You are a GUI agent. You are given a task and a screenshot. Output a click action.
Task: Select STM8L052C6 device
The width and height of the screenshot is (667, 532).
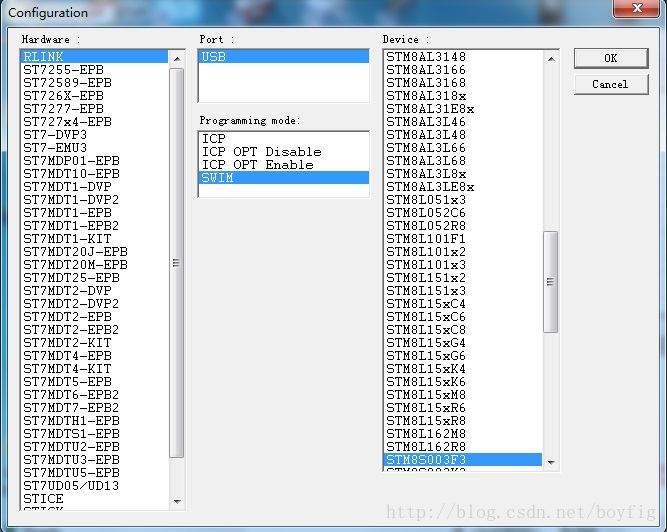463,213
